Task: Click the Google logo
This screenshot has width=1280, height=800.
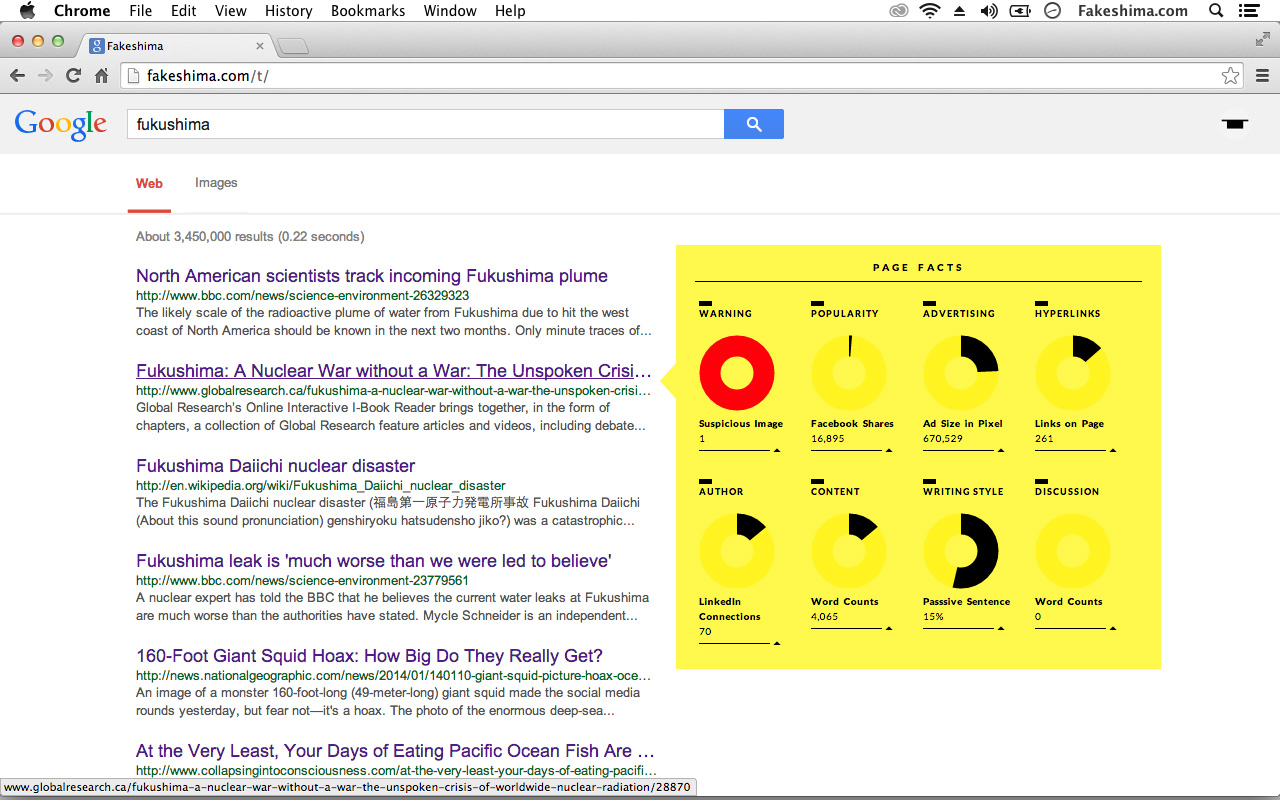Action: (60, 125)
